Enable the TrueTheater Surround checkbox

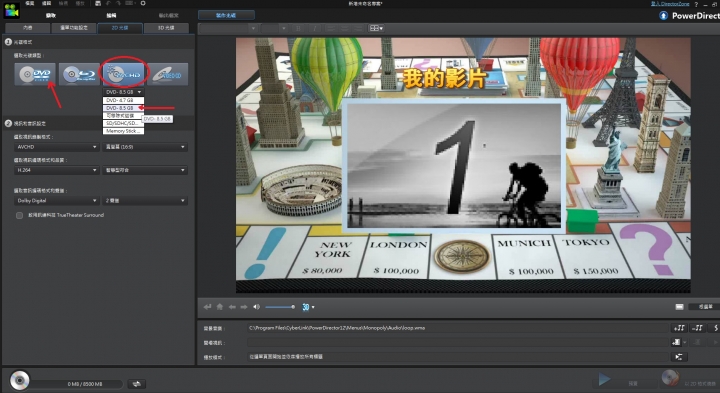point(19,215)
